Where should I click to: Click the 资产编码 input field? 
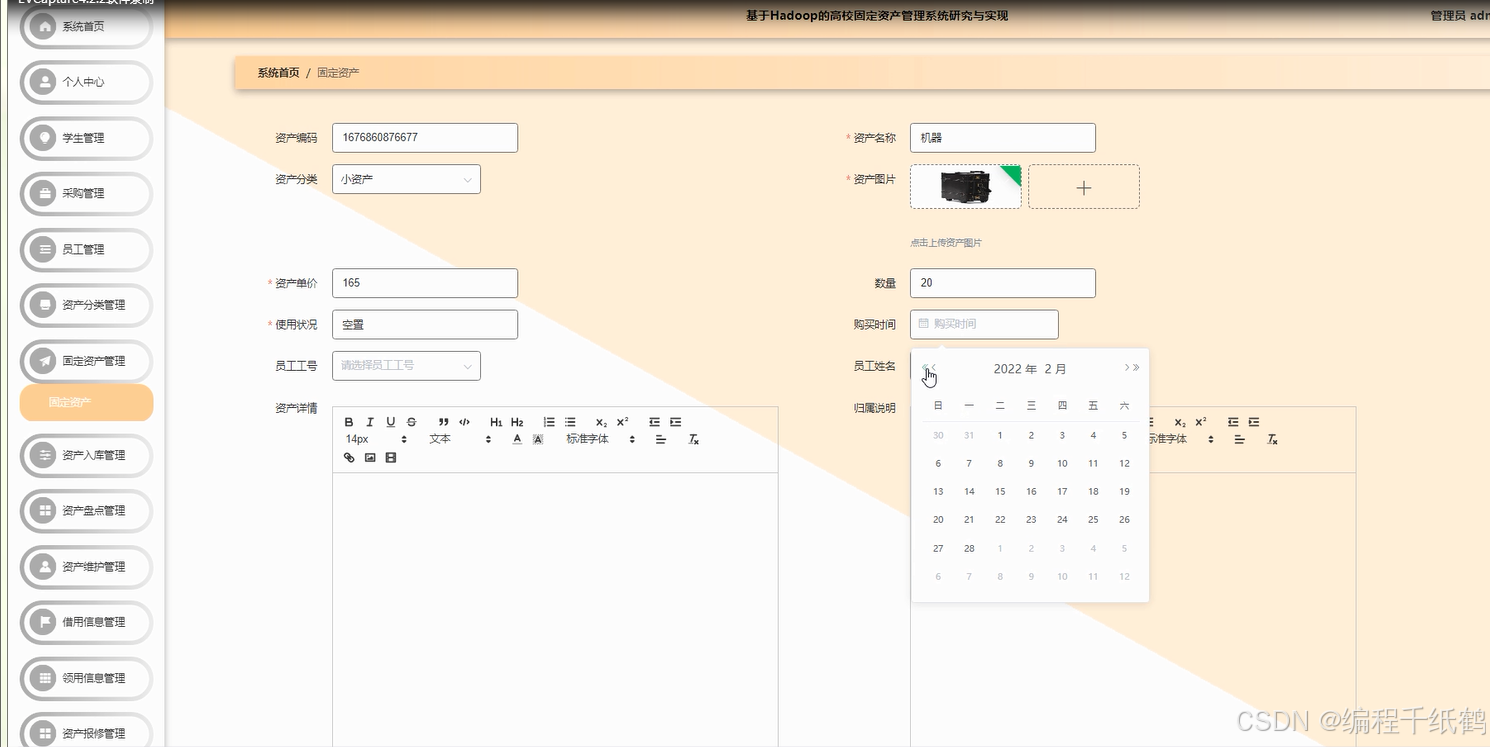(425, 138)
